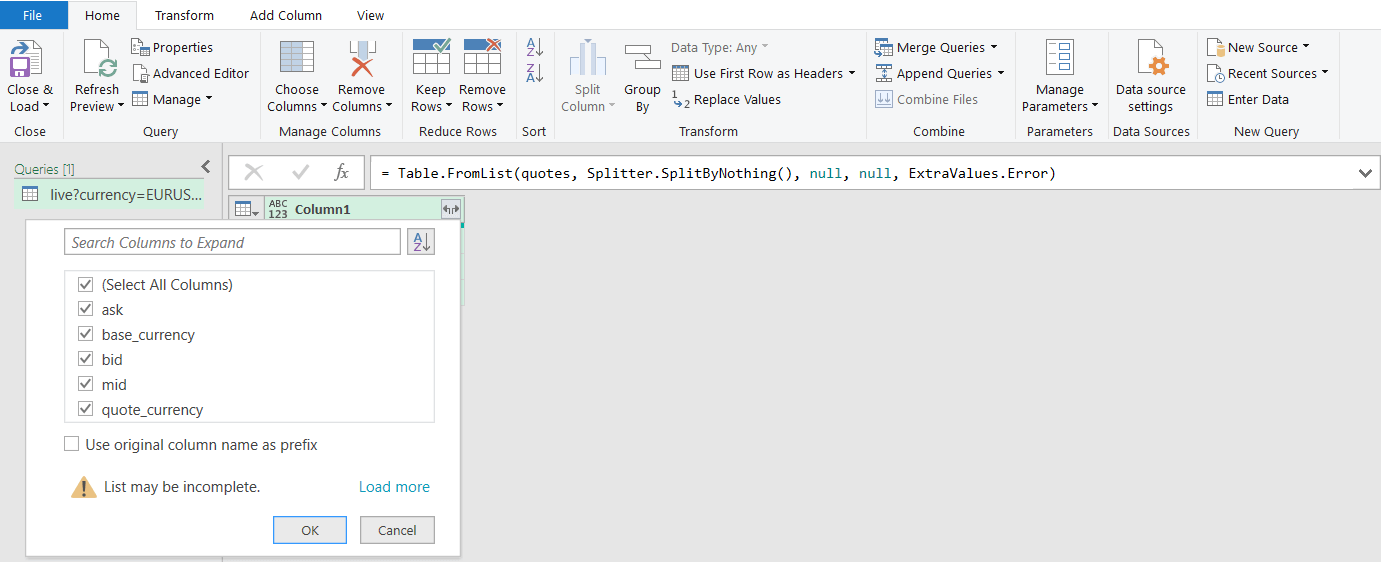Click the sort columns A-Z button in the popup
The width and height of the screenshot is (1381, 562).
pos(421,242)
